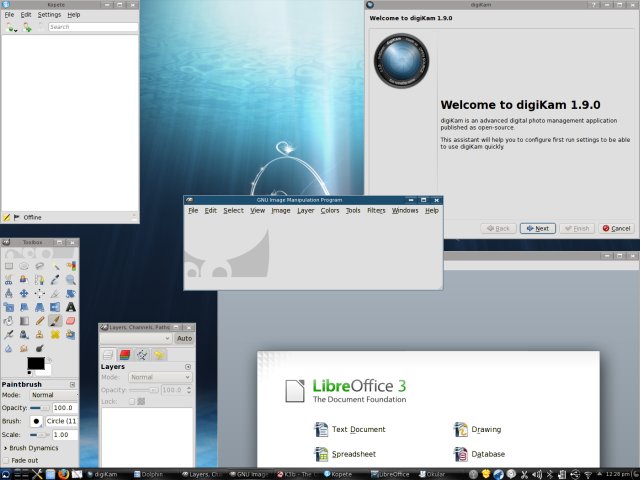The height and width of the screenshot is (480, 640).
Task: Click Firefox icon in the taskbar
Action: coord(61,474)
